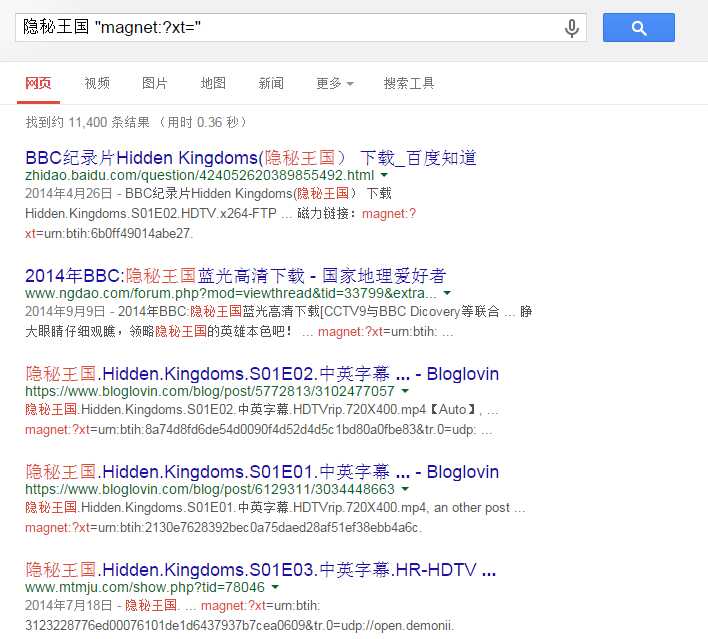The width and height of the screenshot is (708, 639).
Task: Click snippet text xt=urn:btih:6b0ff49014abe27
Action: (109, 233)
